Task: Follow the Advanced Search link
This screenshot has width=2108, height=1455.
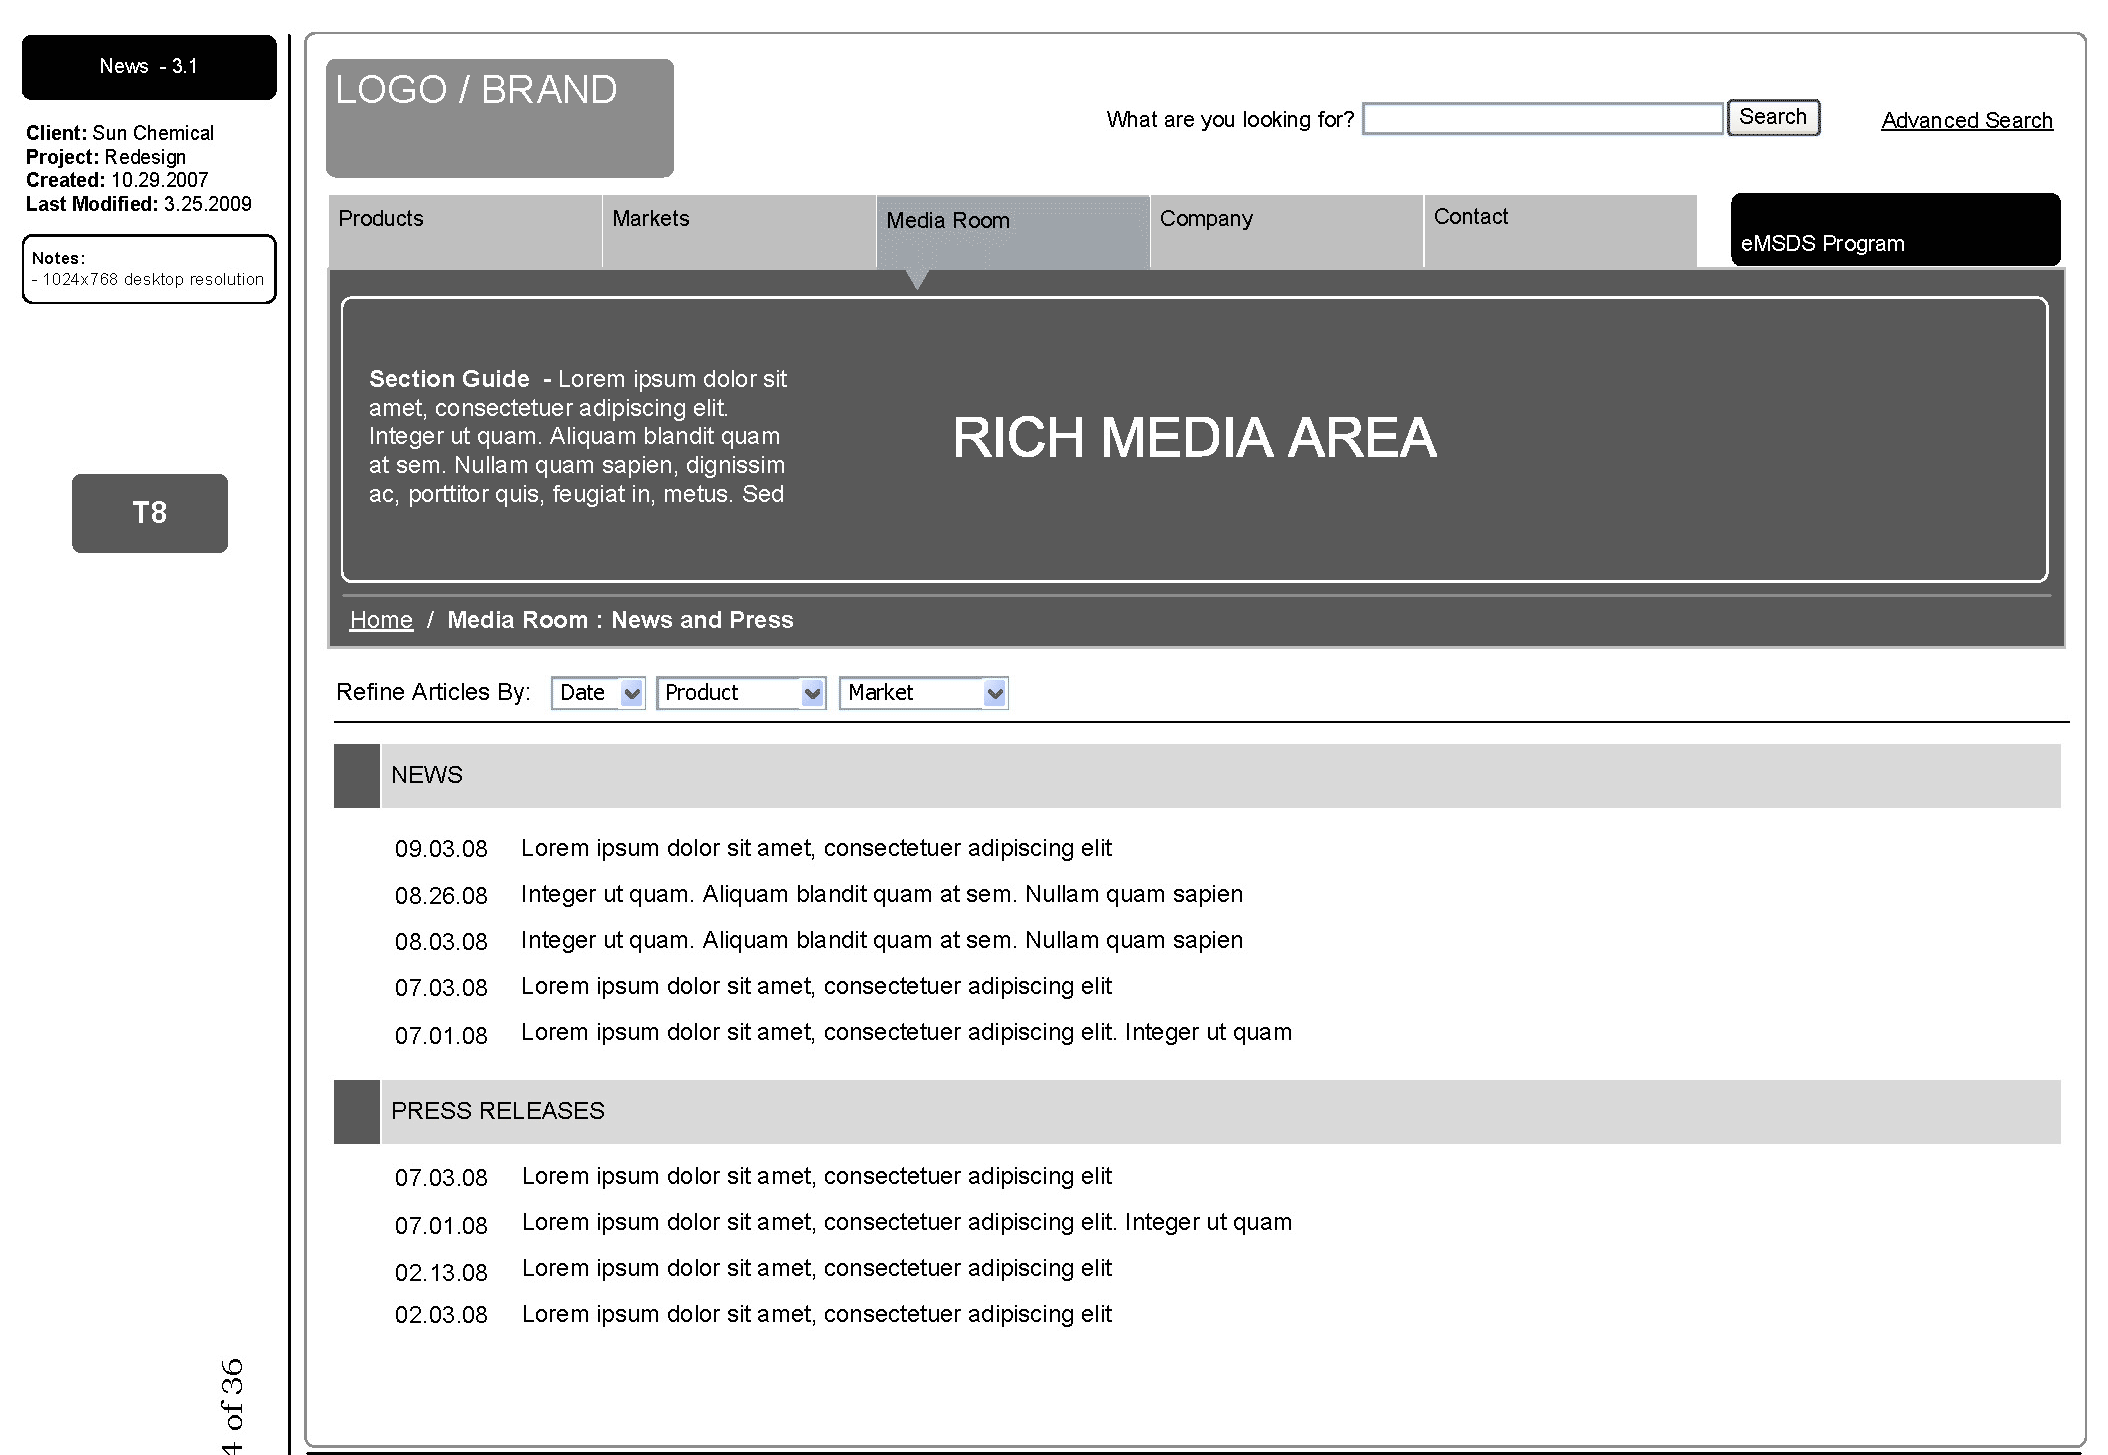Action: click(x=1966, y=121)
